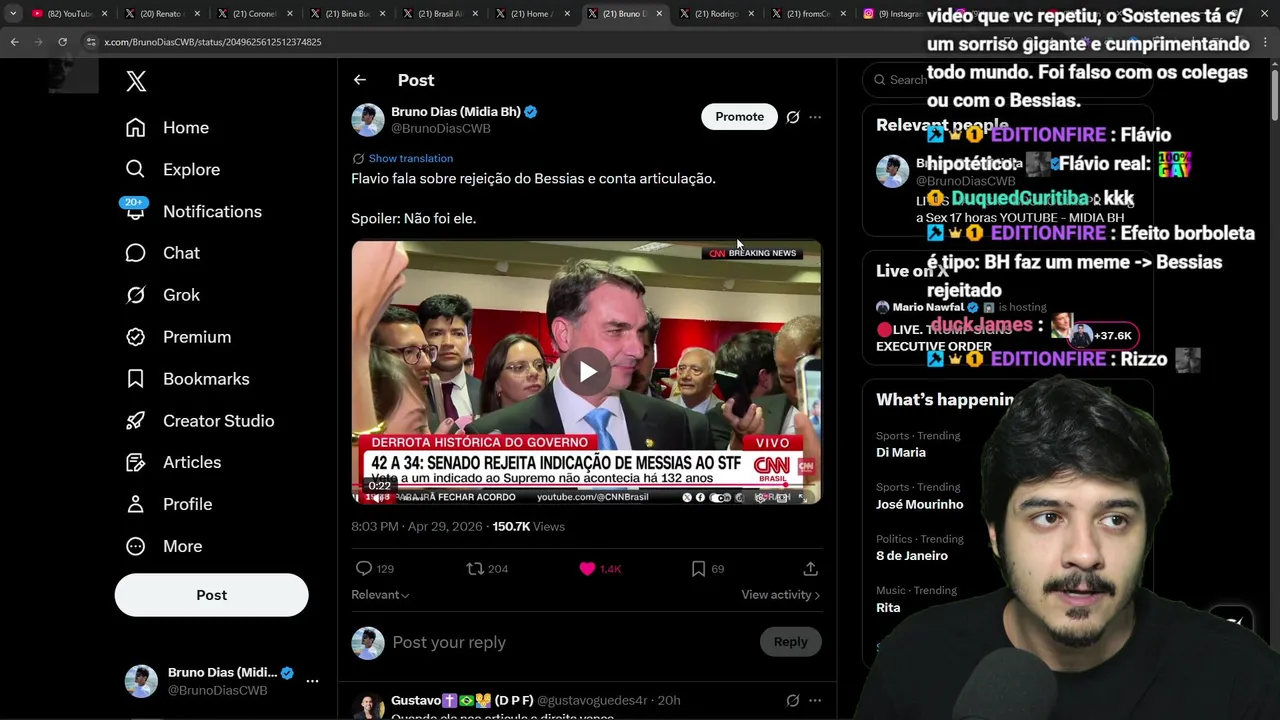Open Bookmarks from the sidebar
1280x720 pixels.
point(187,379)
